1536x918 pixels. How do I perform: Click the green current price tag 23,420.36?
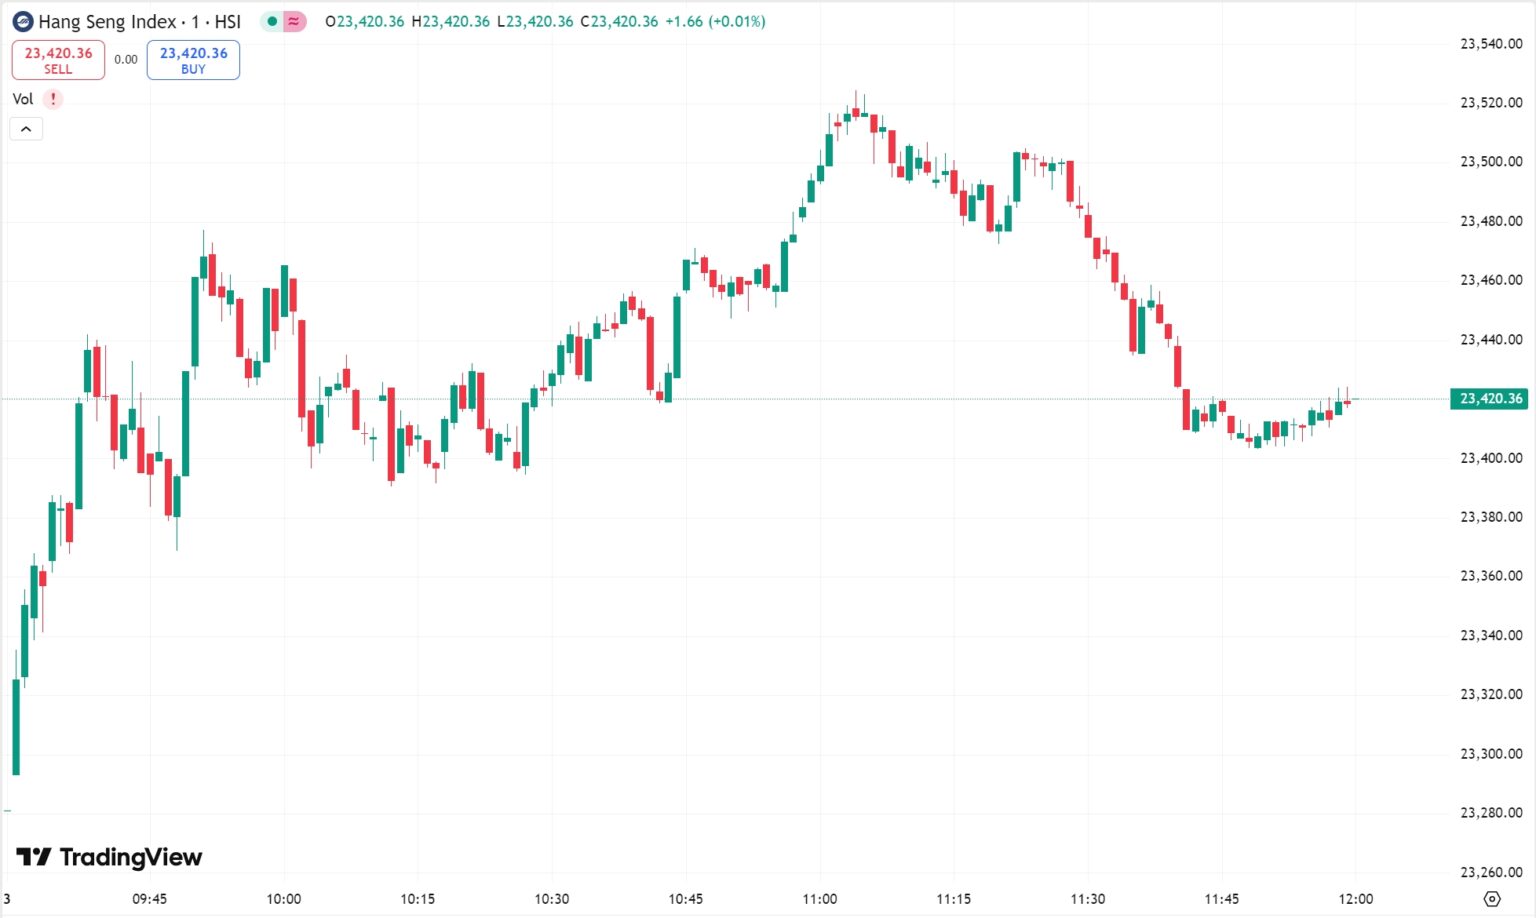(1490, 399)
